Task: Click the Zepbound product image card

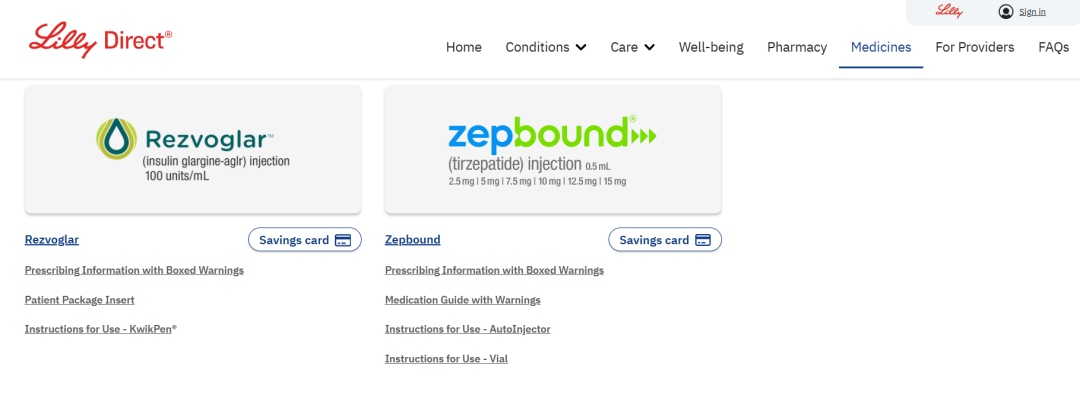Action: 553,149
